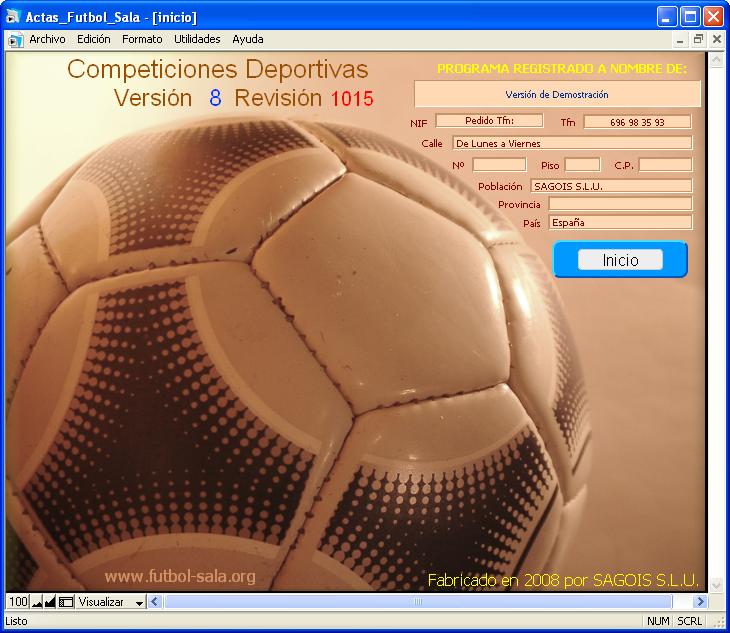
Task: Click the FileMaker document icon in menu bar
Action: (15, 40)
